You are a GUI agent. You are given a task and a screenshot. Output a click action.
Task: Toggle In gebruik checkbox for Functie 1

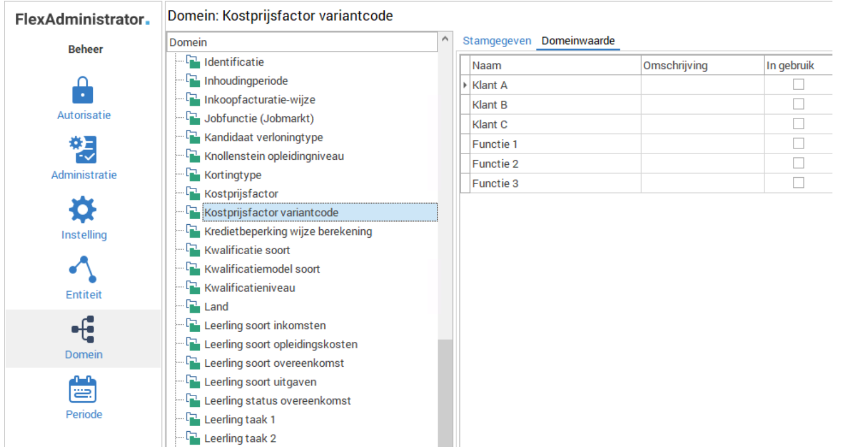click(x=798, y=144)
